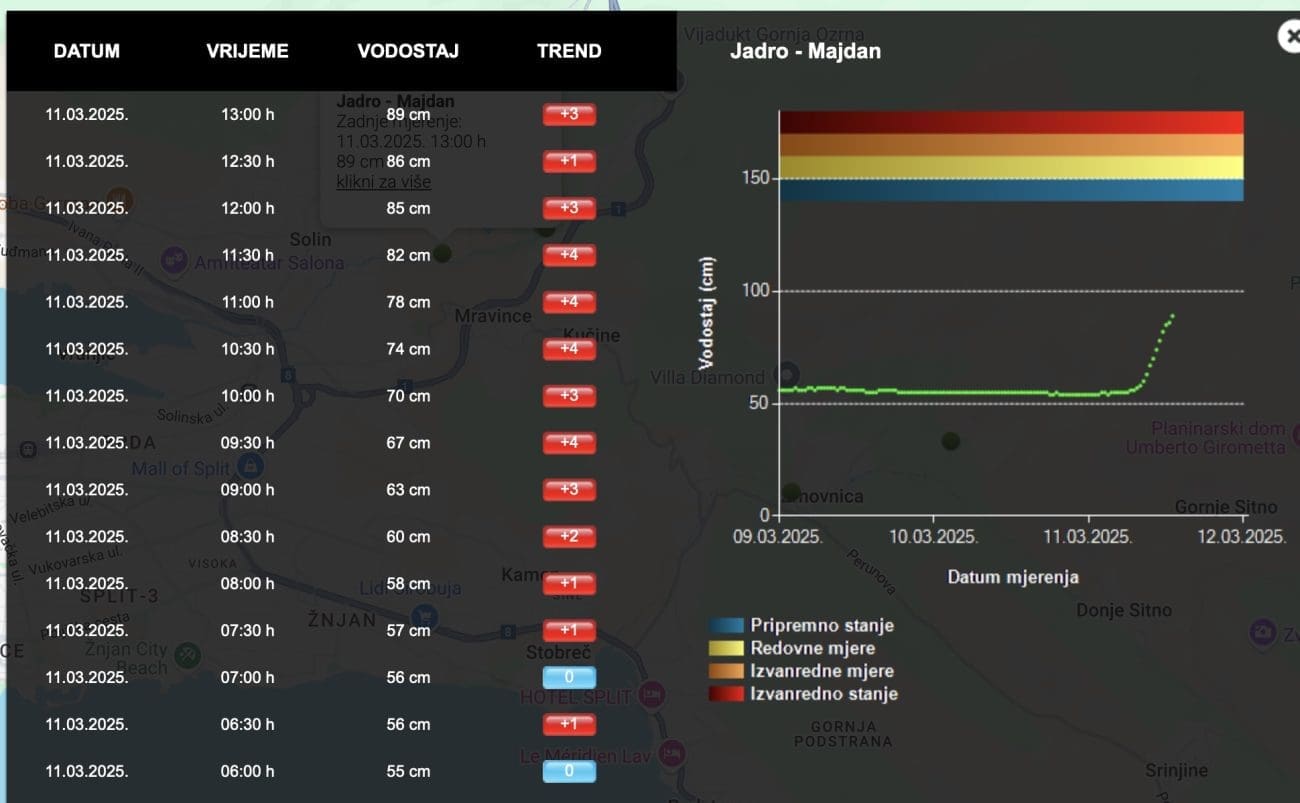Click the Amfiteatar Salona map marker icon
Screen dimensions: 1300x803
tap(175, 260)
